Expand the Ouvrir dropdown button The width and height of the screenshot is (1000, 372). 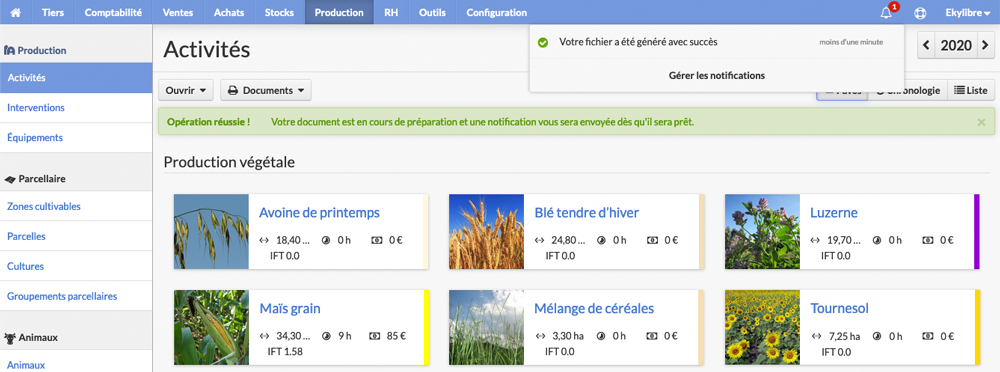186,91
